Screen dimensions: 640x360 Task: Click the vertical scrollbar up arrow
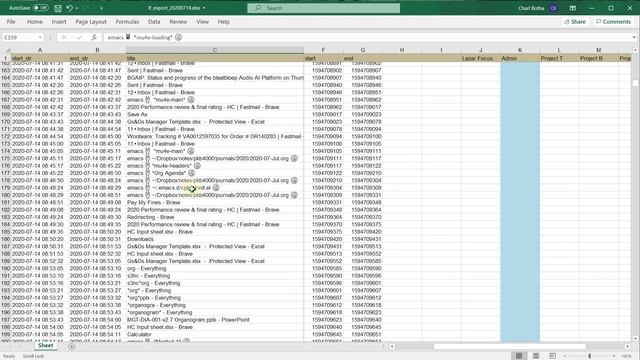coord(635,50)
